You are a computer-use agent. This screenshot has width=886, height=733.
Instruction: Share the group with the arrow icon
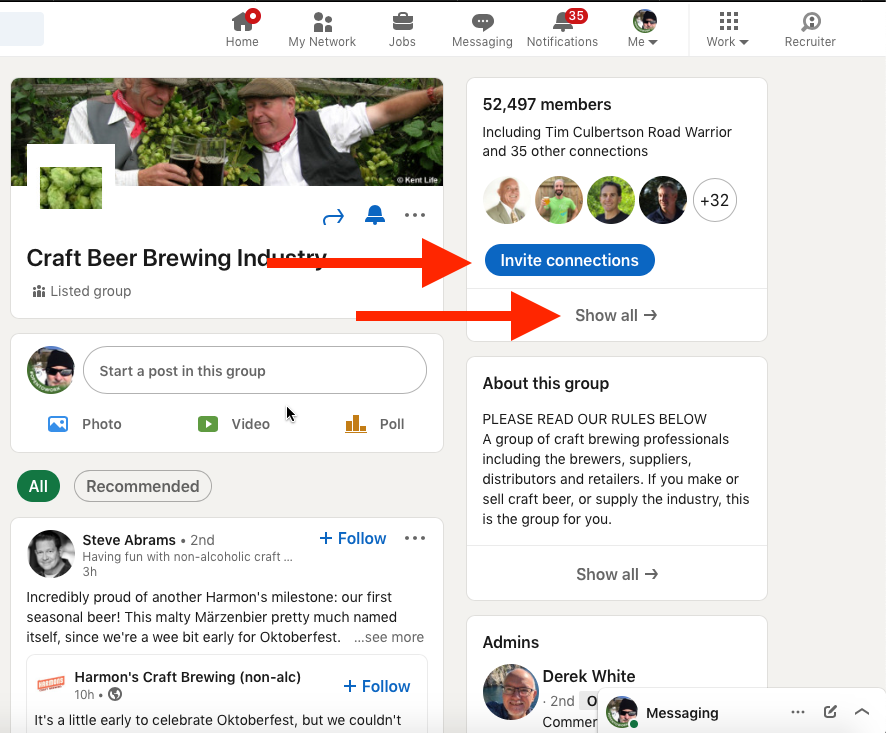(333, 216)
